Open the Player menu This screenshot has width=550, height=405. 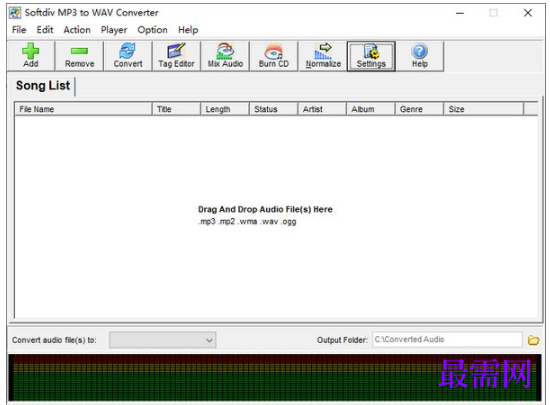[x=114, y=30]
